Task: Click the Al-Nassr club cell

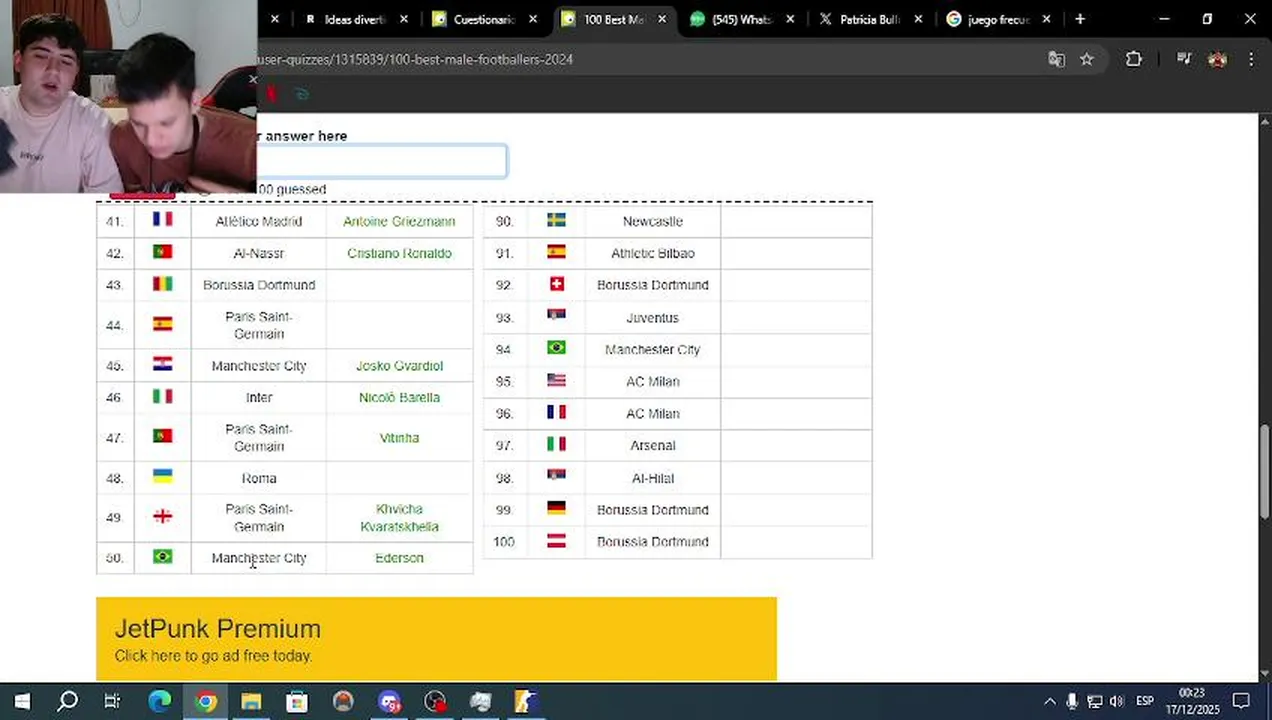Action: click(x=258, y=253)
